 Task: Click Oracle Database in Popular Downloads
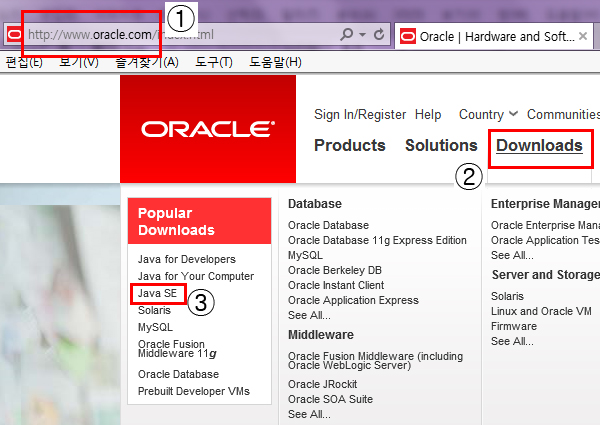point(178,374)
